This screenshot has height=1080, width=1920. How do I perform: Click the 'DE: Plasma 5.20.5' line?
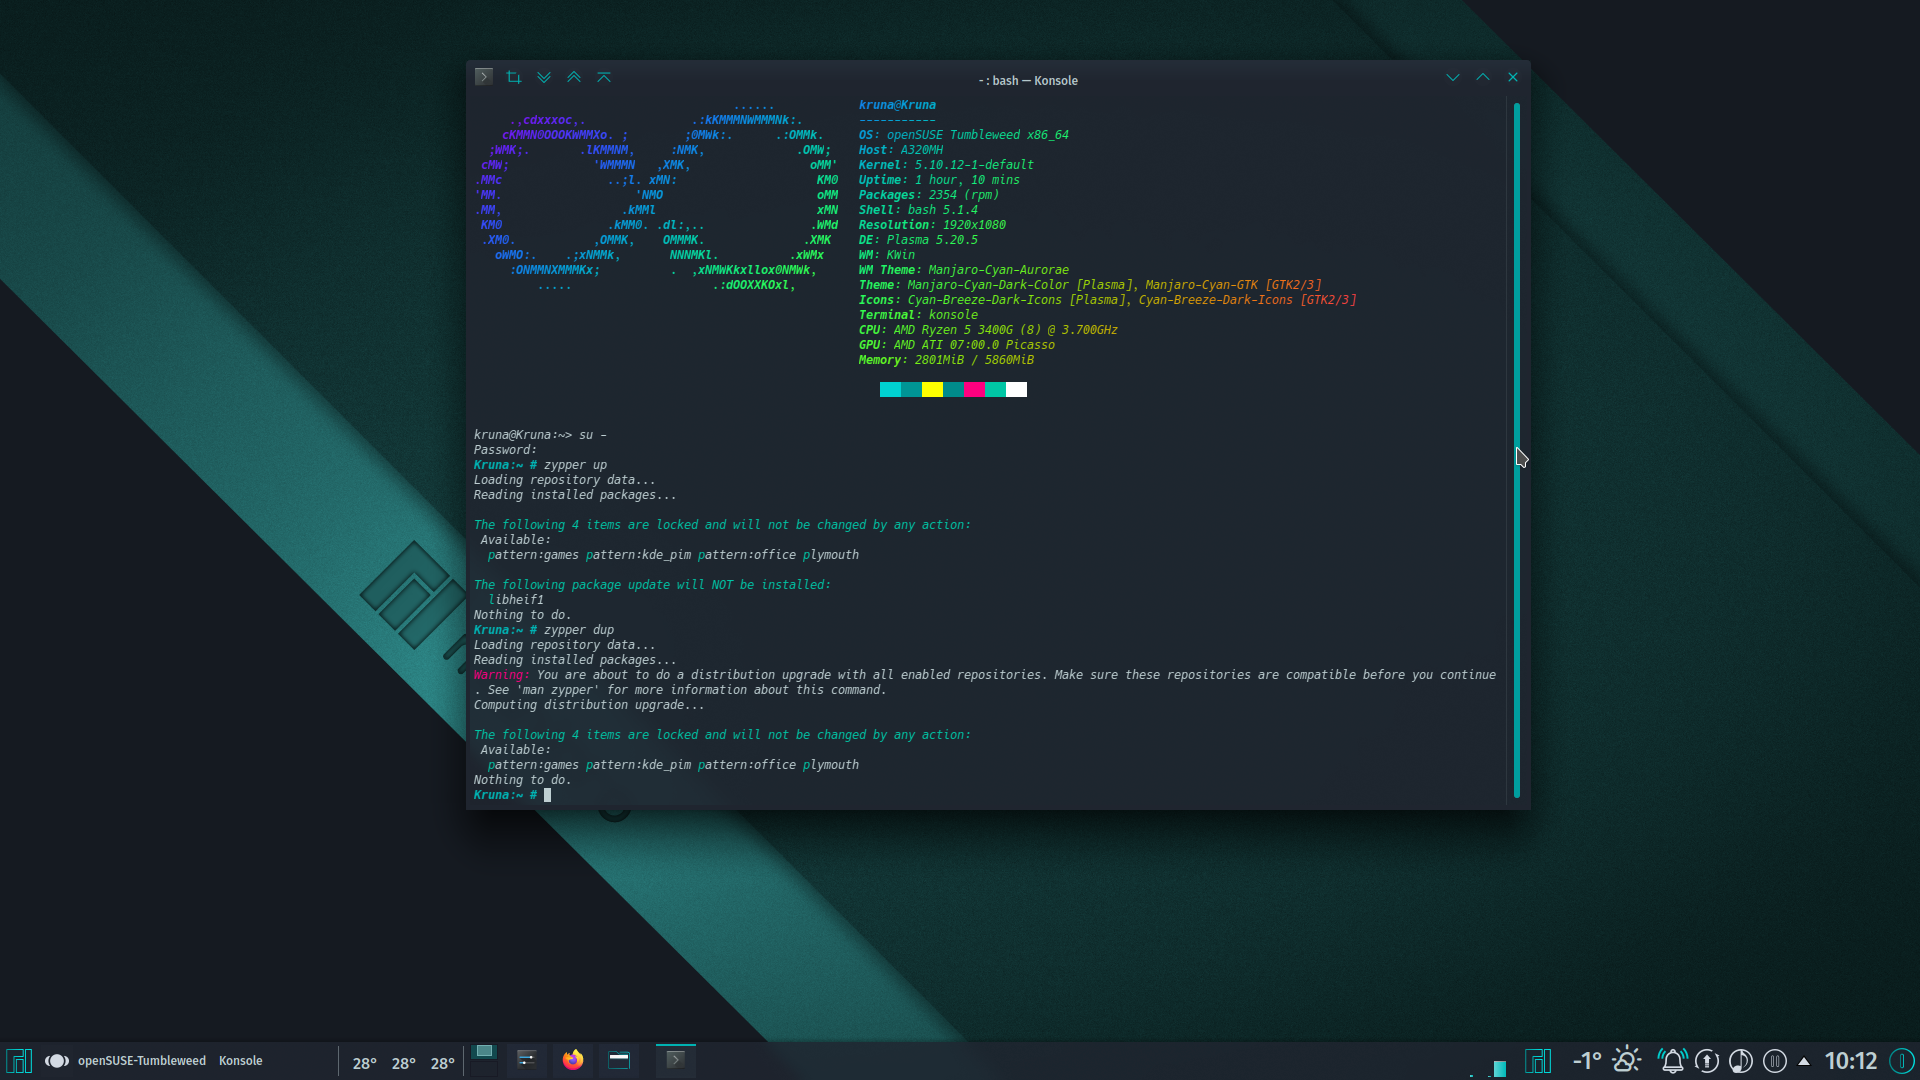tap(918, 240)
